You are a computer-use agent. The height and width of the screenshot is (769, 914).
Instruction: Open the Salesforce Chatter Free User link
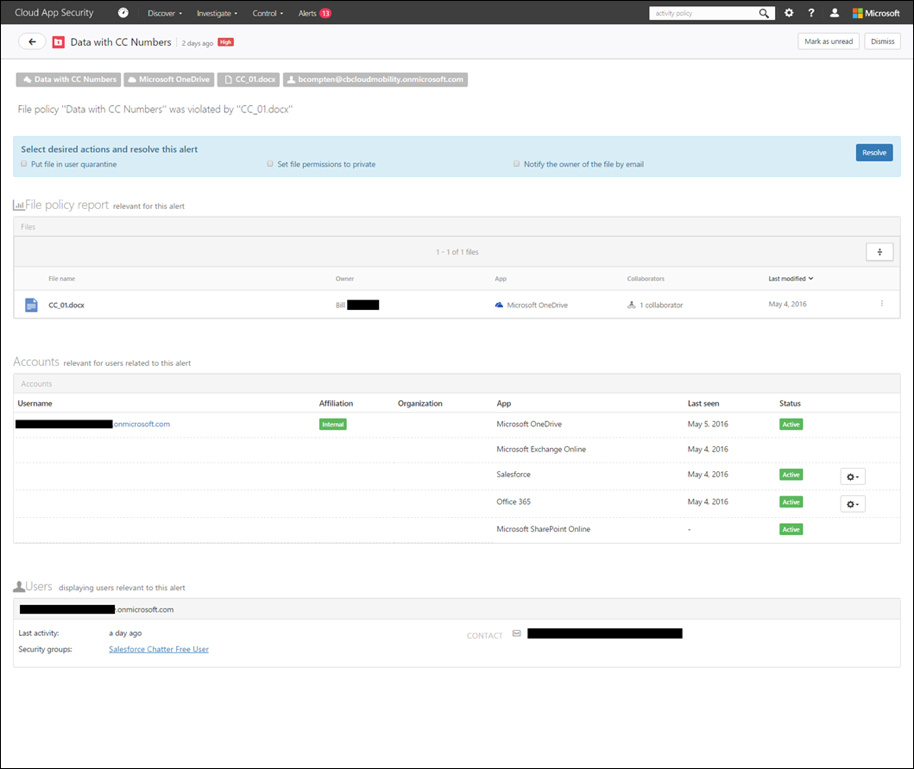(x=159, y=649)
